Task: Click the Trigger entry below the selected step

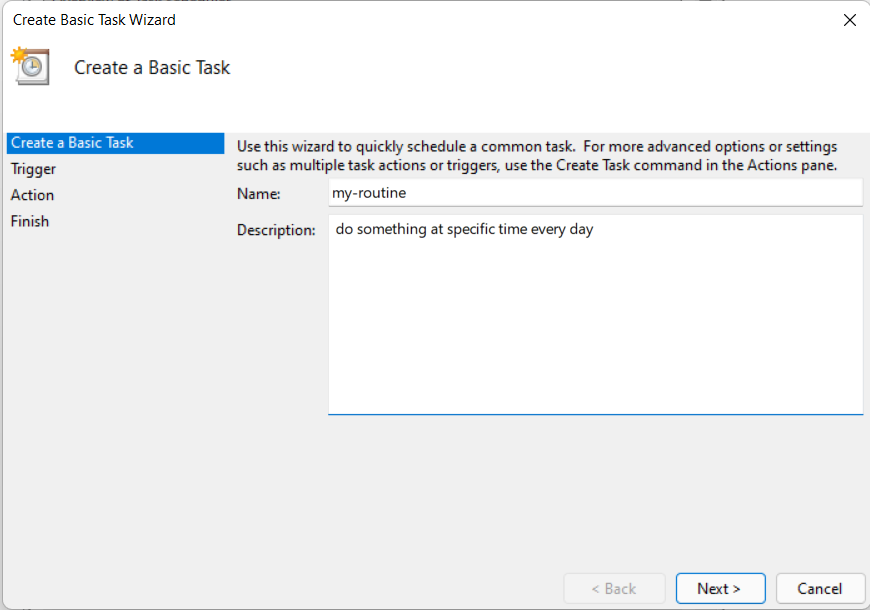Action: click(x=33, y=168)
